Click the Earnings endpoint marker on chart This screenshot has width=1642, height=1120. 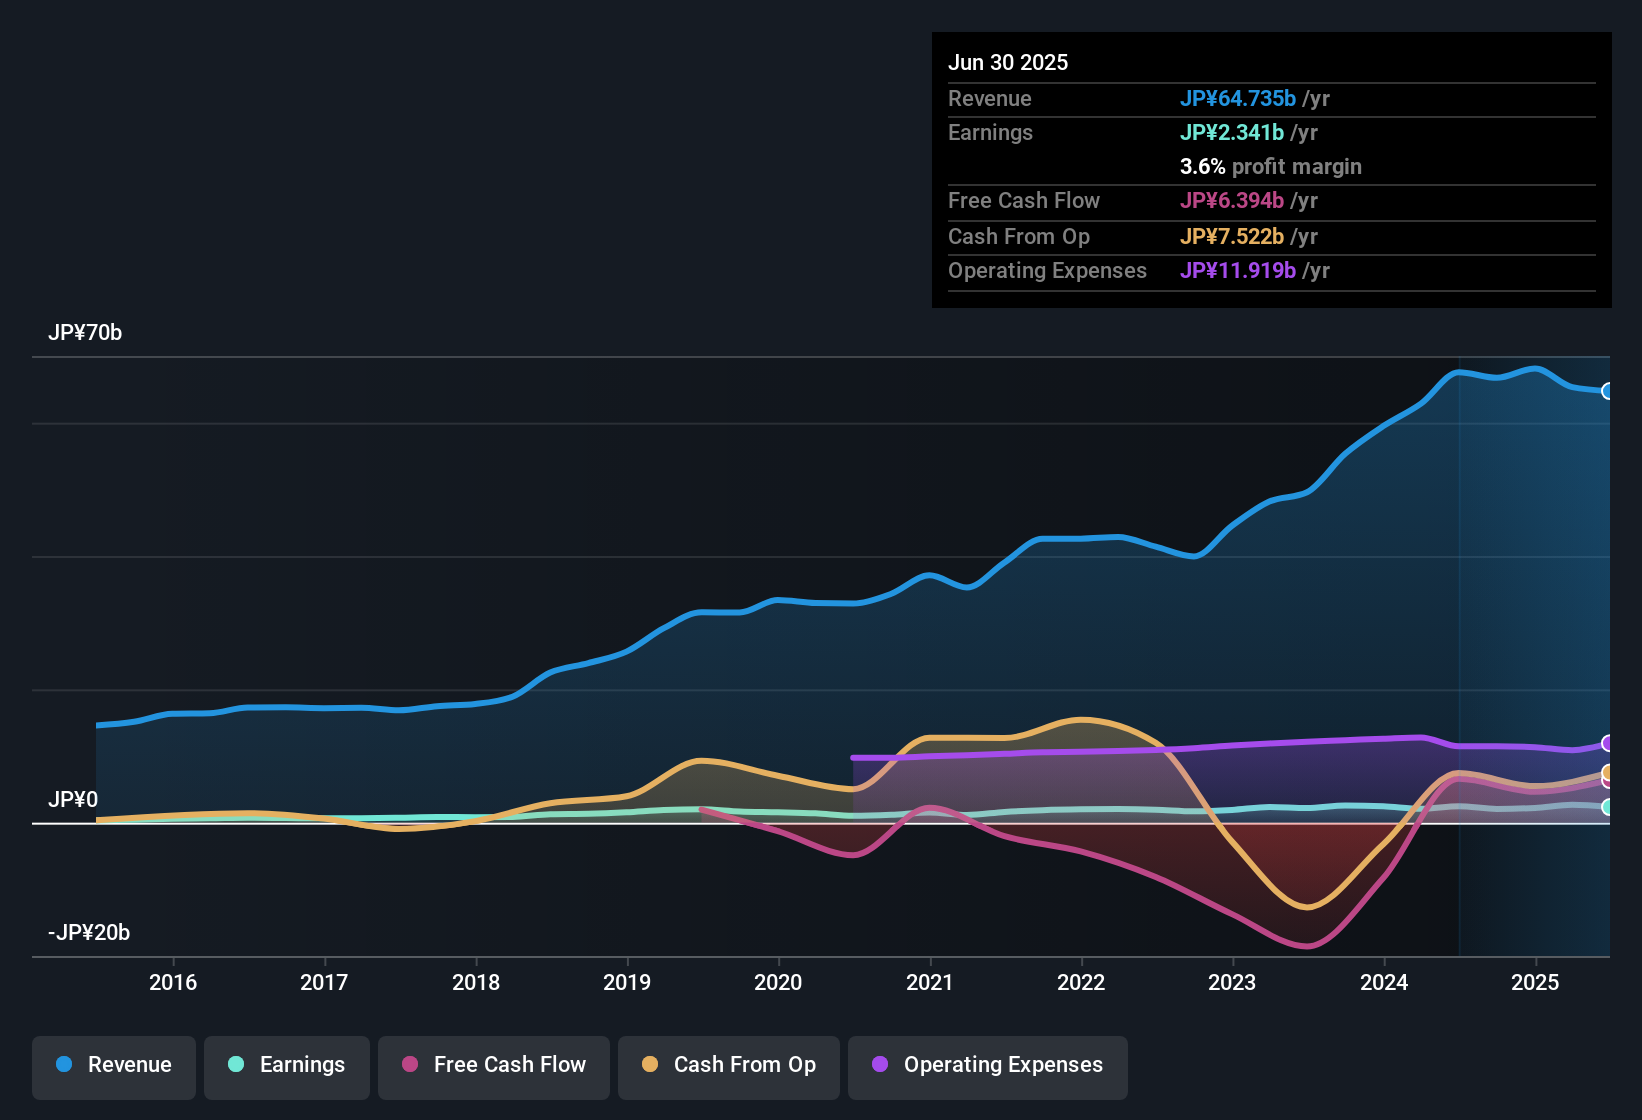click(x=1607, y=807)
